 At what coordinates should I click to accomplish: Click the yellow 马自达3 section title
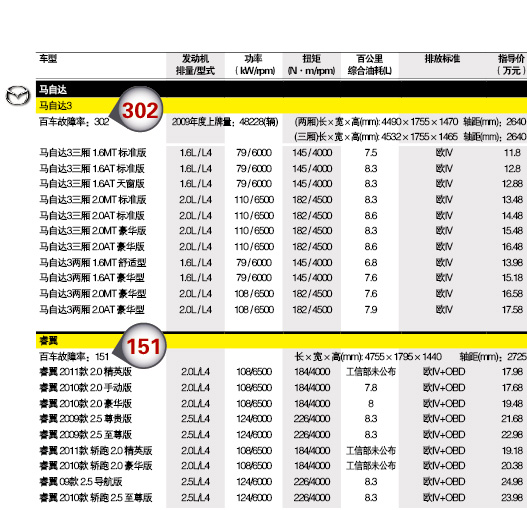pos(55,106)
